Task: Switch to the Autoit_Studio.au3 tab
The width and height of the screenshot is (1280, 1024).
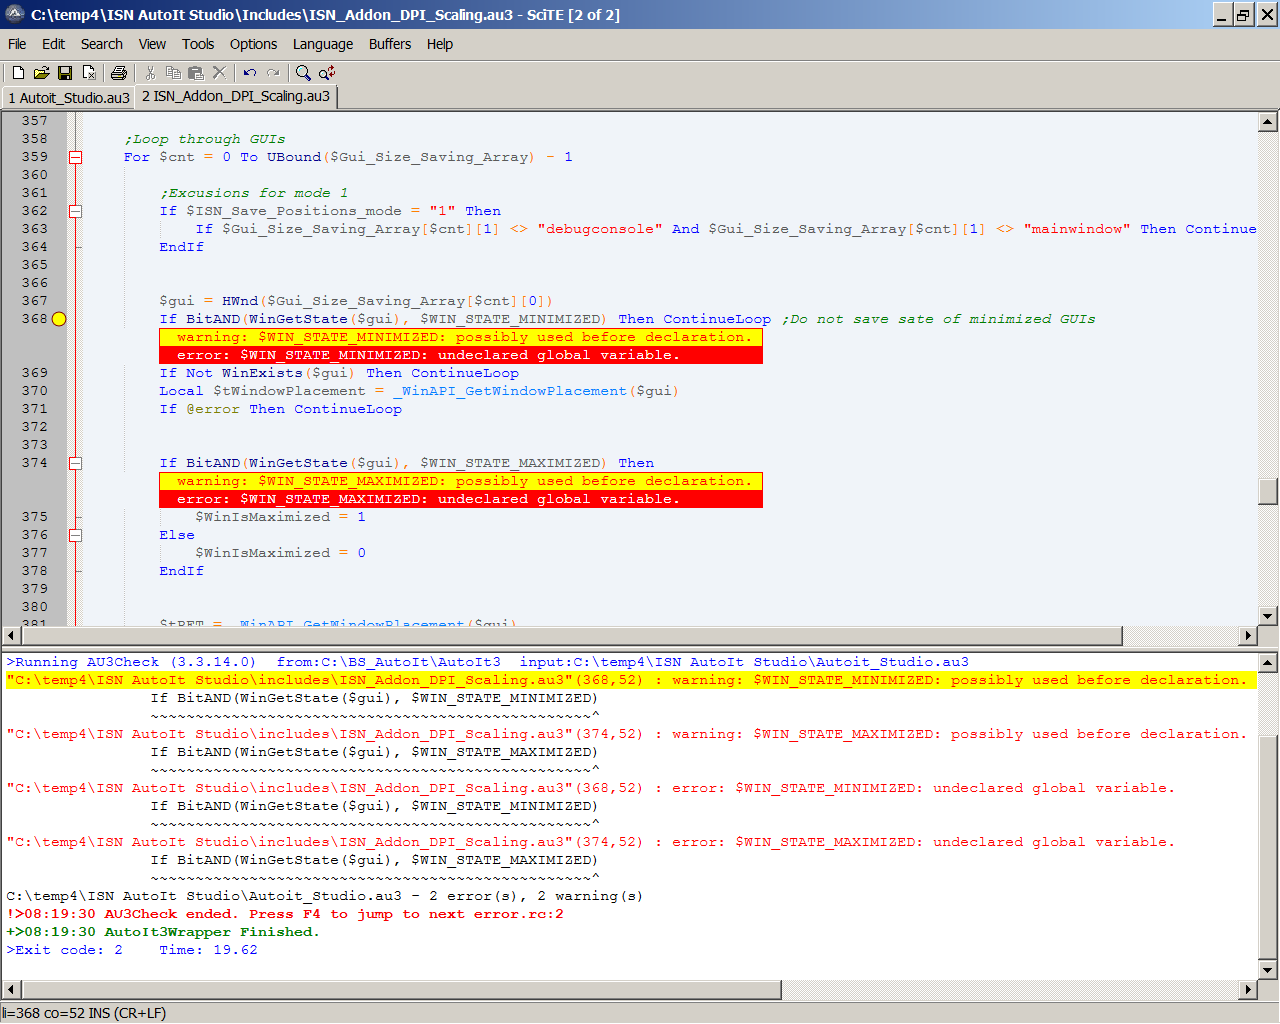Action: (68, 97)
